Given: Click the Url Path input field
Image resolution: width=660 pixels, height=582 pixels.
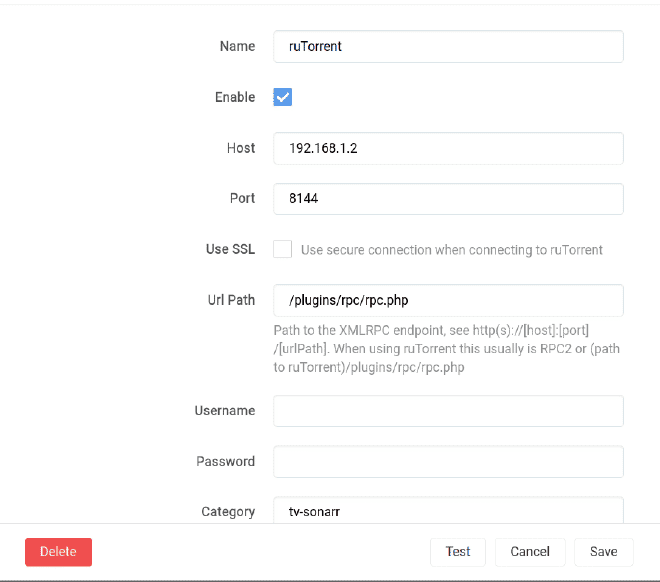Looking at the screenshot, I should point(448,300).
